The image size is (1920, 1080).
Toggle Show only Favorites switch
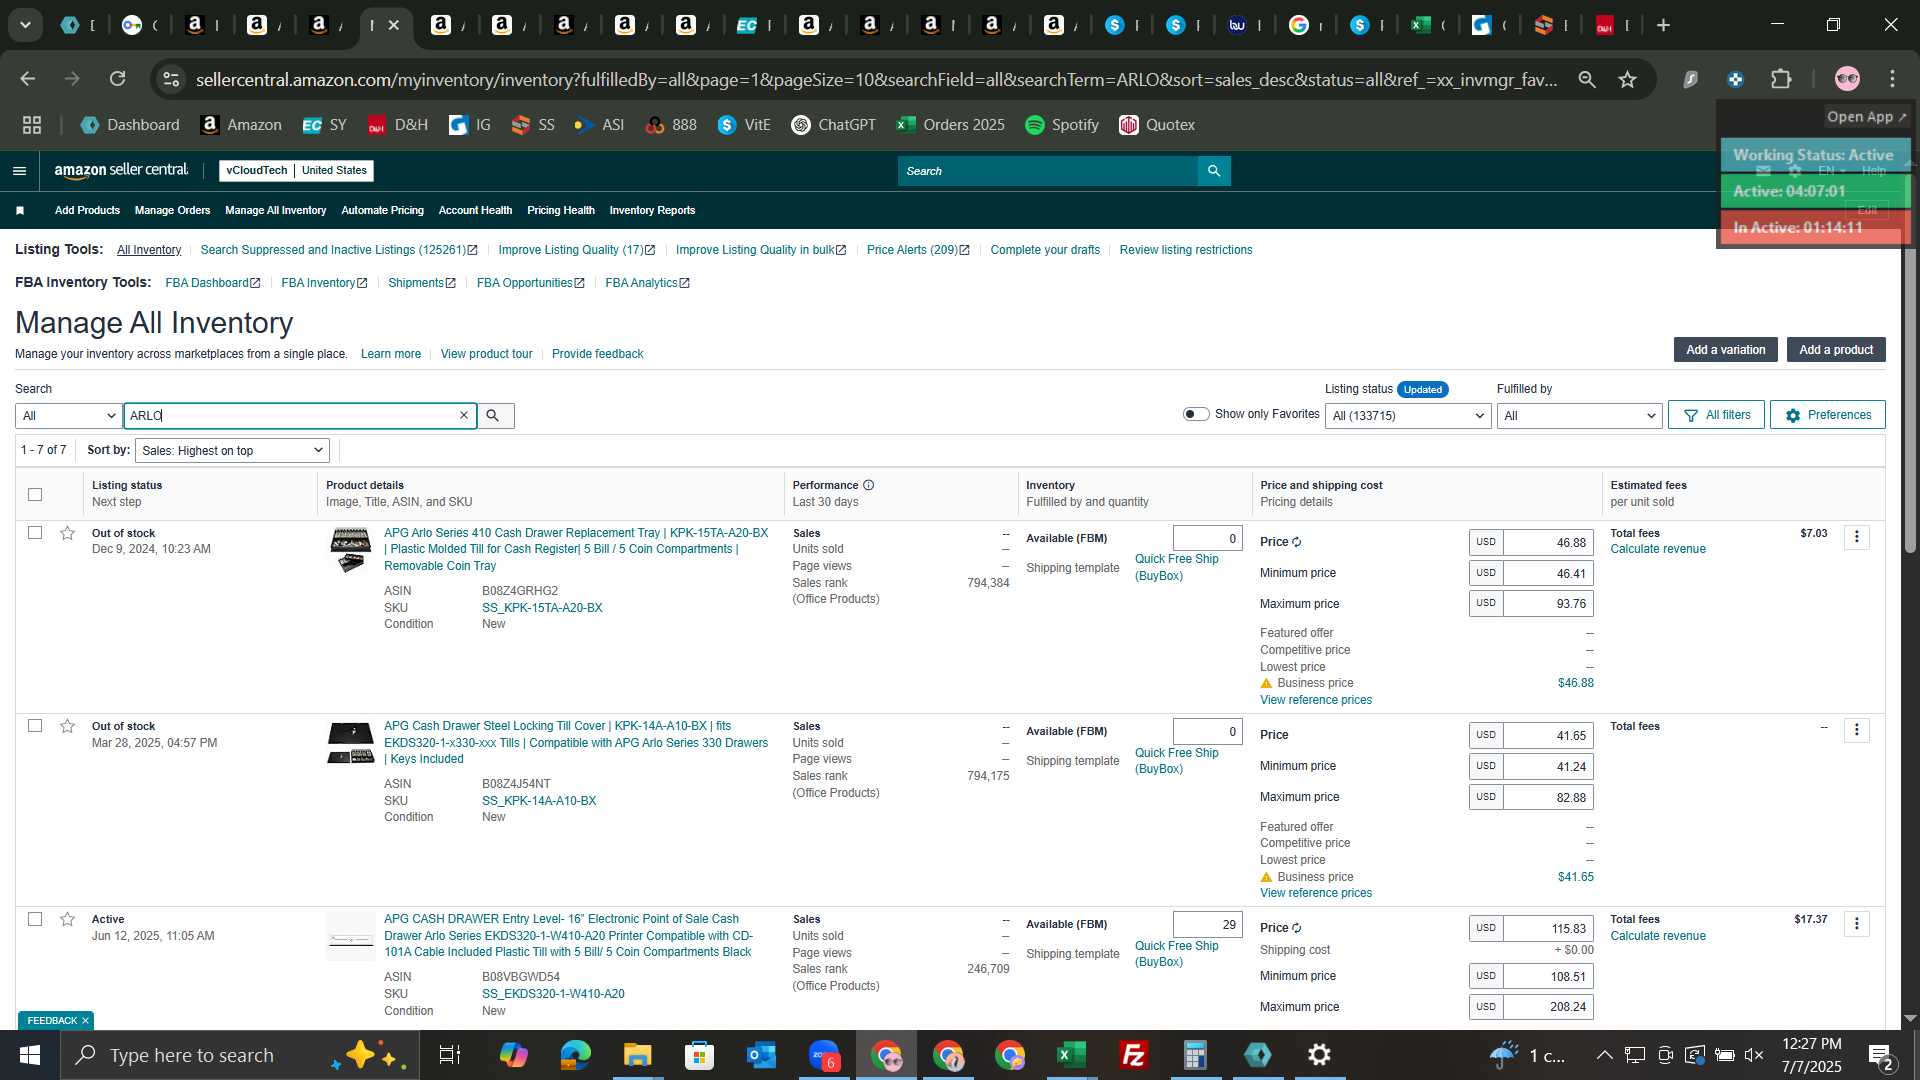[x=1196, y=414]
